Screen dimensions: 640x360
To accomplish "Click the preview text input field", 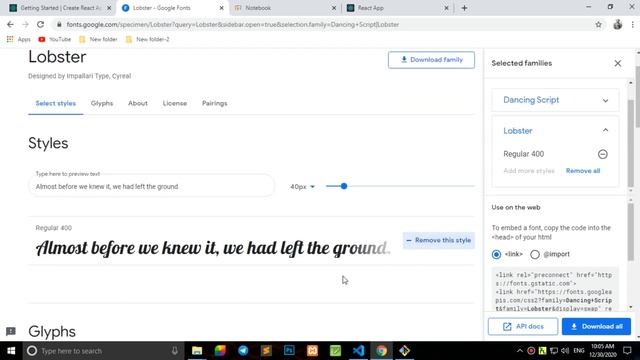I will pos(151,186).
